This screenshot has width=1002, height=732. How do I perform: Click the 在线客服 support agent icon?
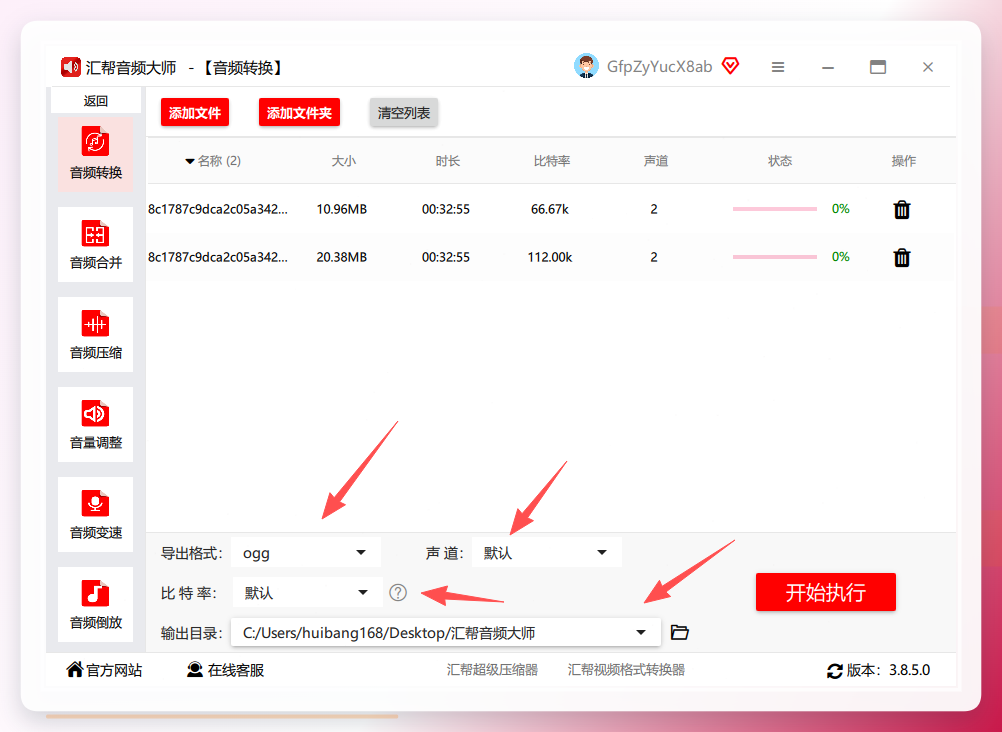(195, 669)
